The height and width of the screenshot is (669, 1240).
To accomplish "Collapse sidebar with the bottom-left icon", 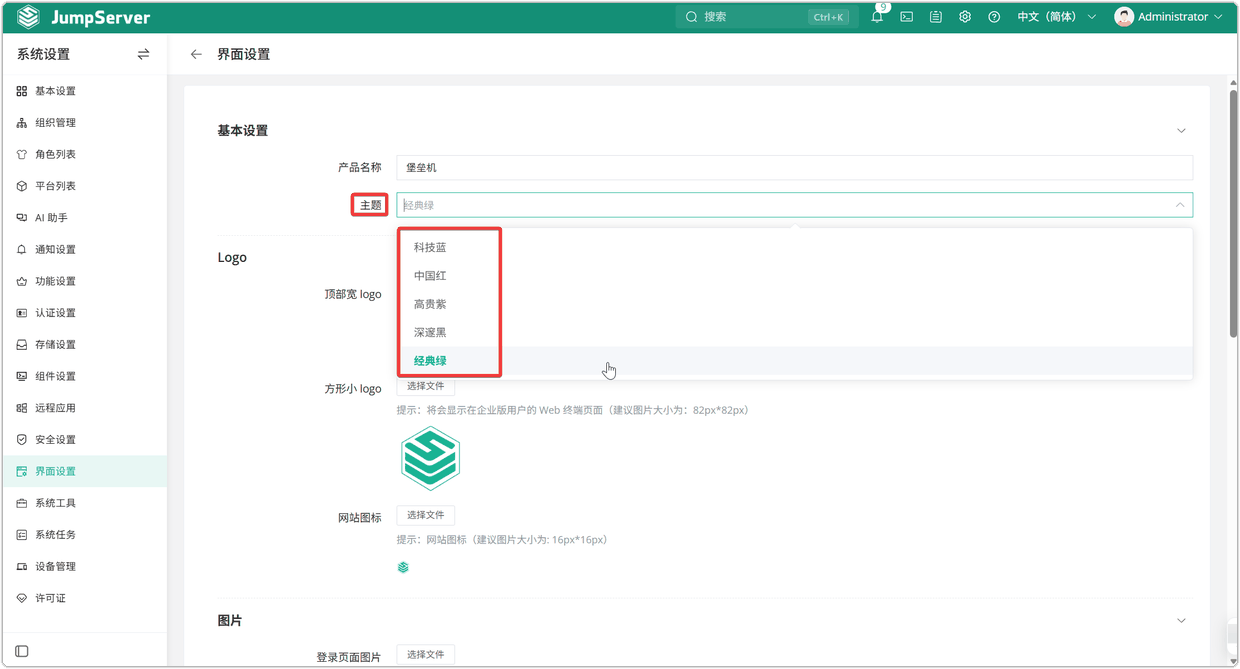I will click(x=22, y=651).
